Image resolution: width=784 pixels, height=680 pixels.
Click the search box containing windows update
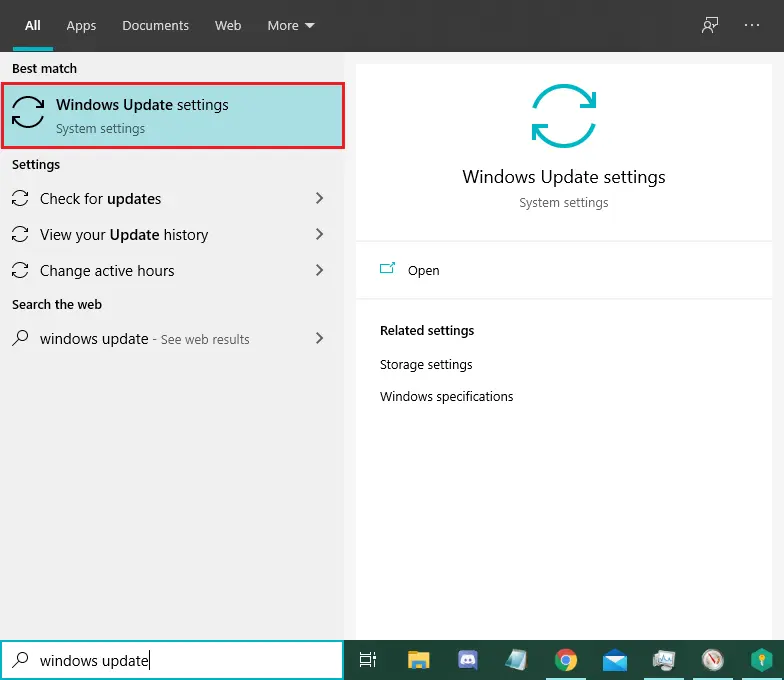pyautogui.click(x=172, y=660)
